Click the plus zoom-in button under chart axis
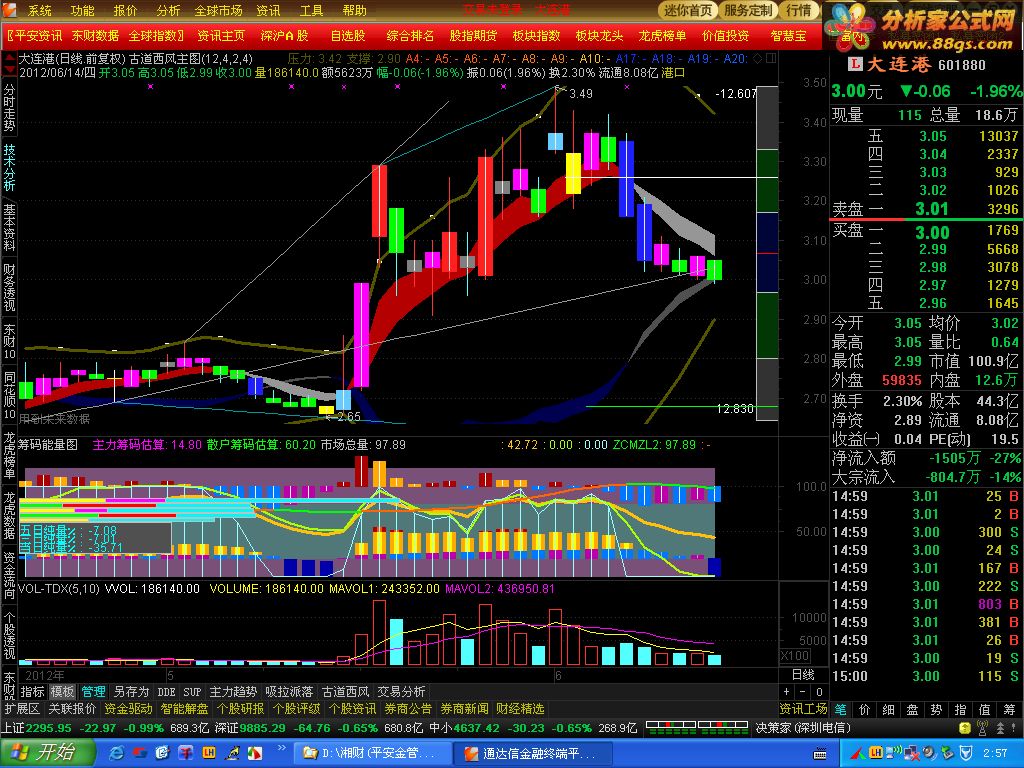This screenshot has width=1024, height=768. 786,692
